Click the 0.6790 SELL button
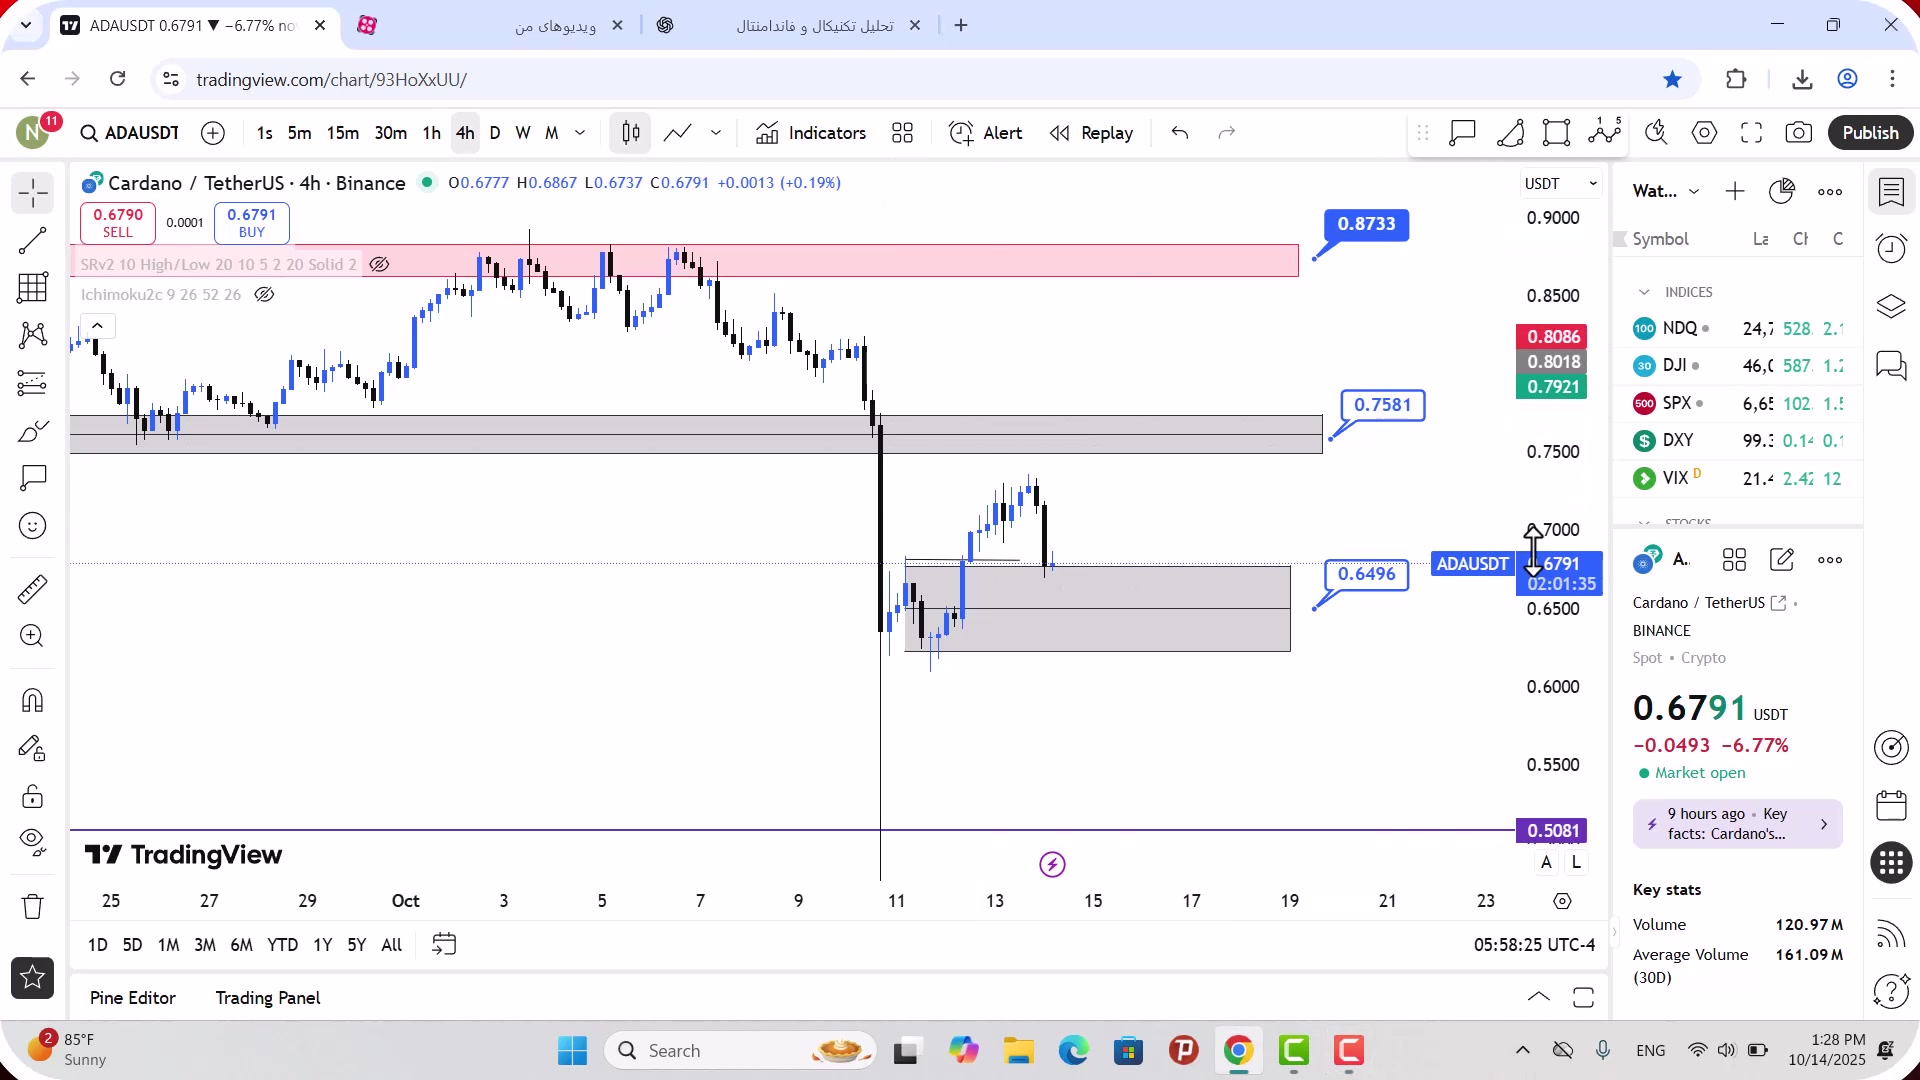The image size is (1920, 1080). (118, 223)
